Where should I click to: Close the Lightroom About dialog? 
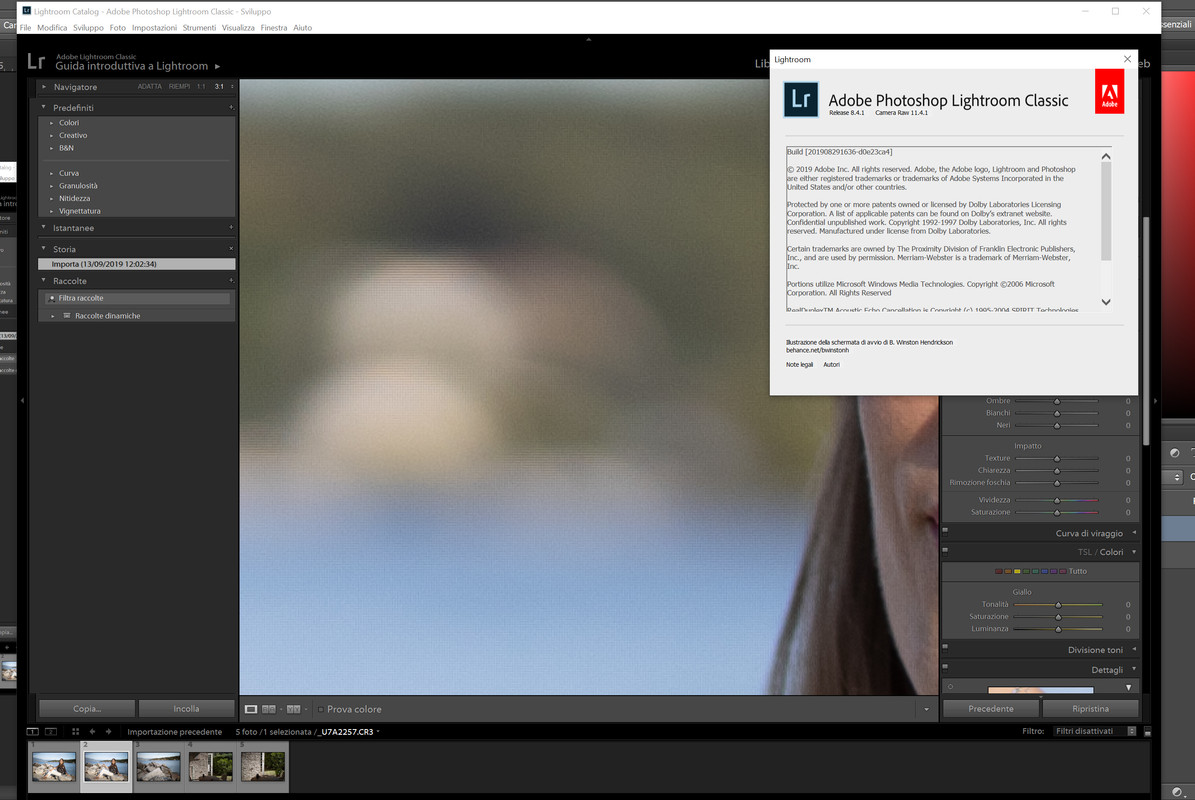click(x=1127, y=59)
